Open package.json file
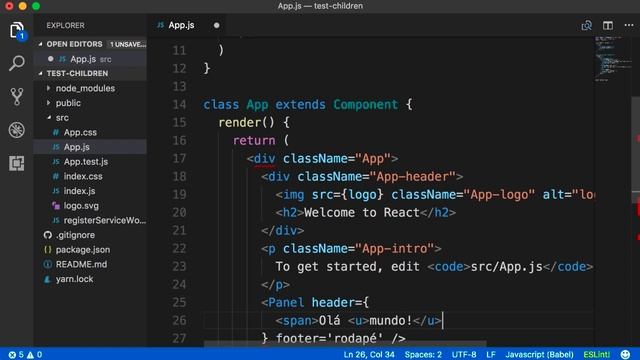This screenshot has width=640, height=360. coord(83,250)
